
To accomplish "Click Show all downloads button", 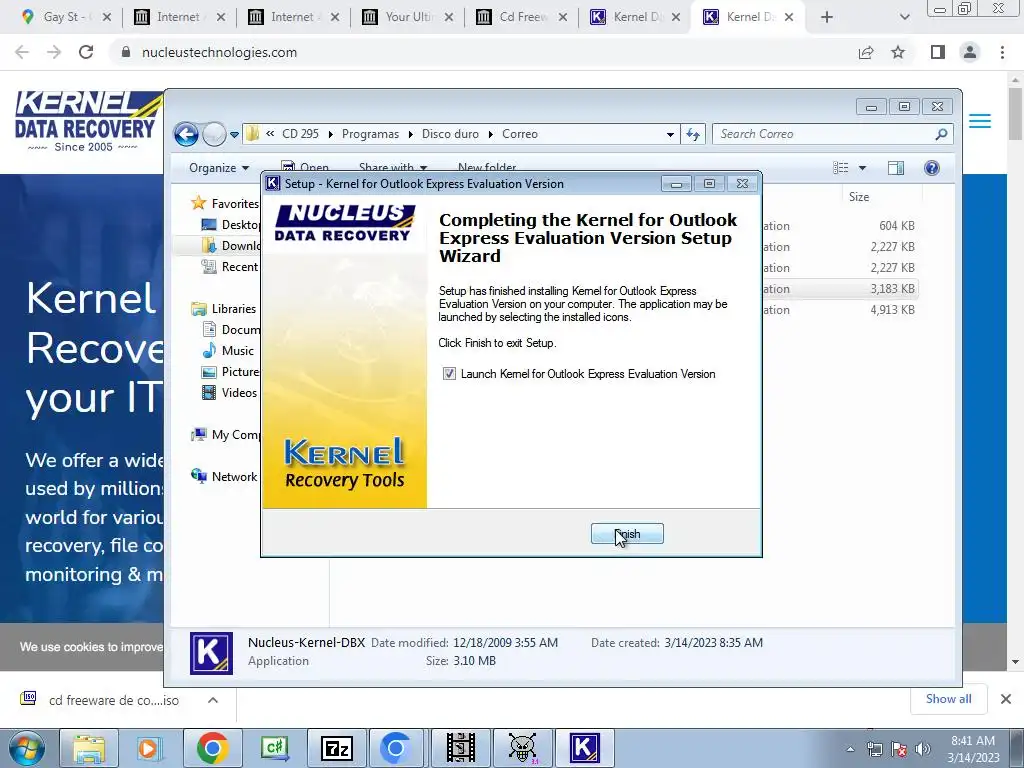I will click(x=948, y=699).
